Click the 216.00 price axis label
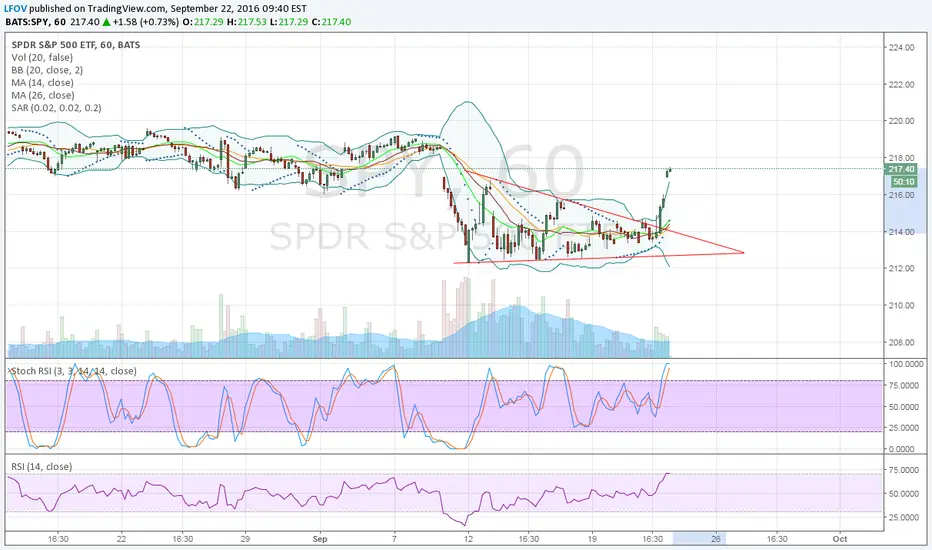Image resolution: width=932 pixels, height=550 pixels. pos(901,195)
